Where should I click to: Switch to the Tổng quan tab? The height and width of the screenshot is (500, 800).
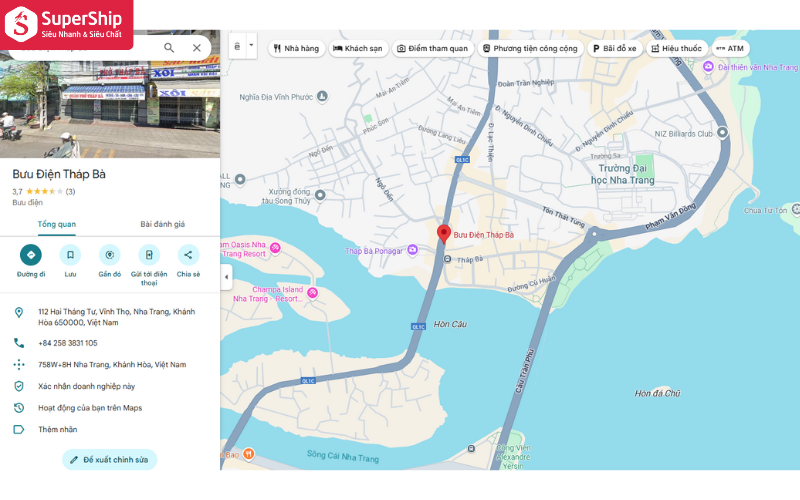(x=57, y=224)
